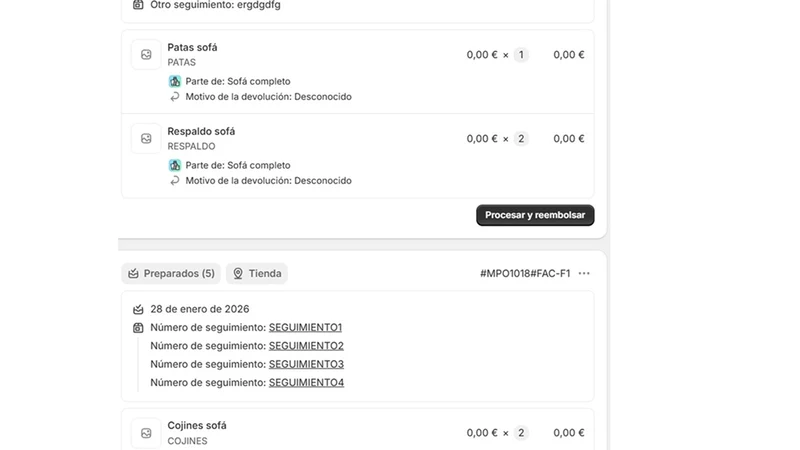Click the Preparados (5) status badge
Viewport: 800px width, 450px height.
(x=171, y=273)
